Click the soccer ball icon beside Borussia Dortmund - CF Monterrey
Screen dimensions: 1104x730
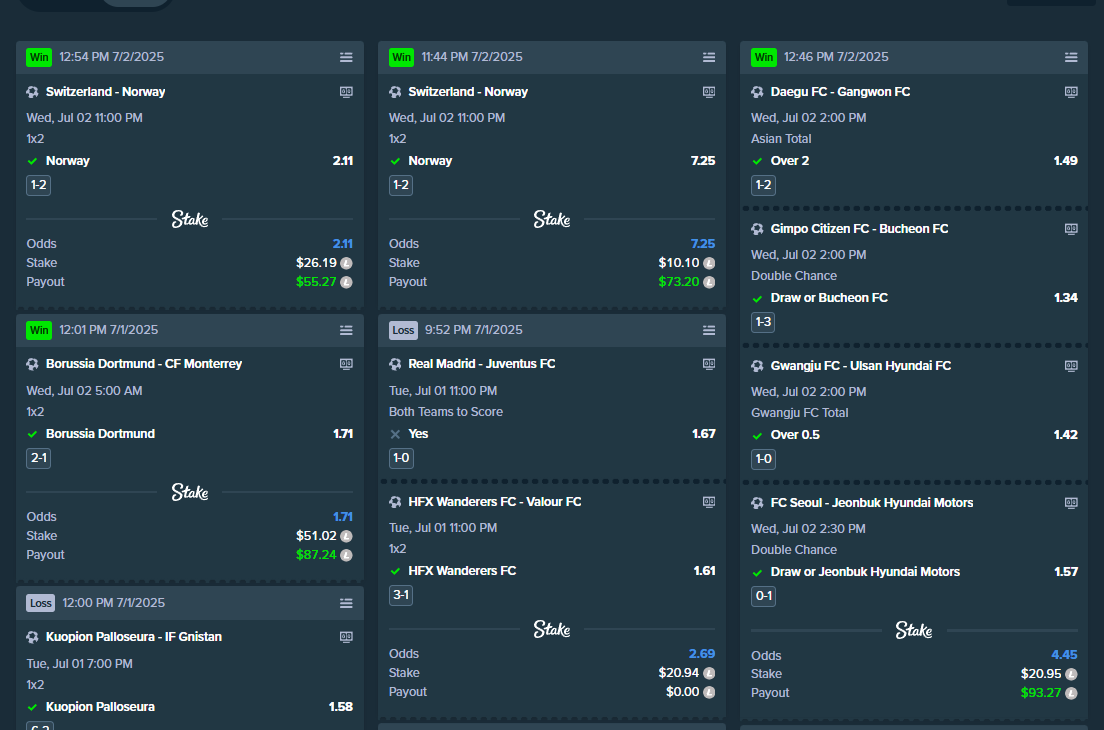click(32, 364)
